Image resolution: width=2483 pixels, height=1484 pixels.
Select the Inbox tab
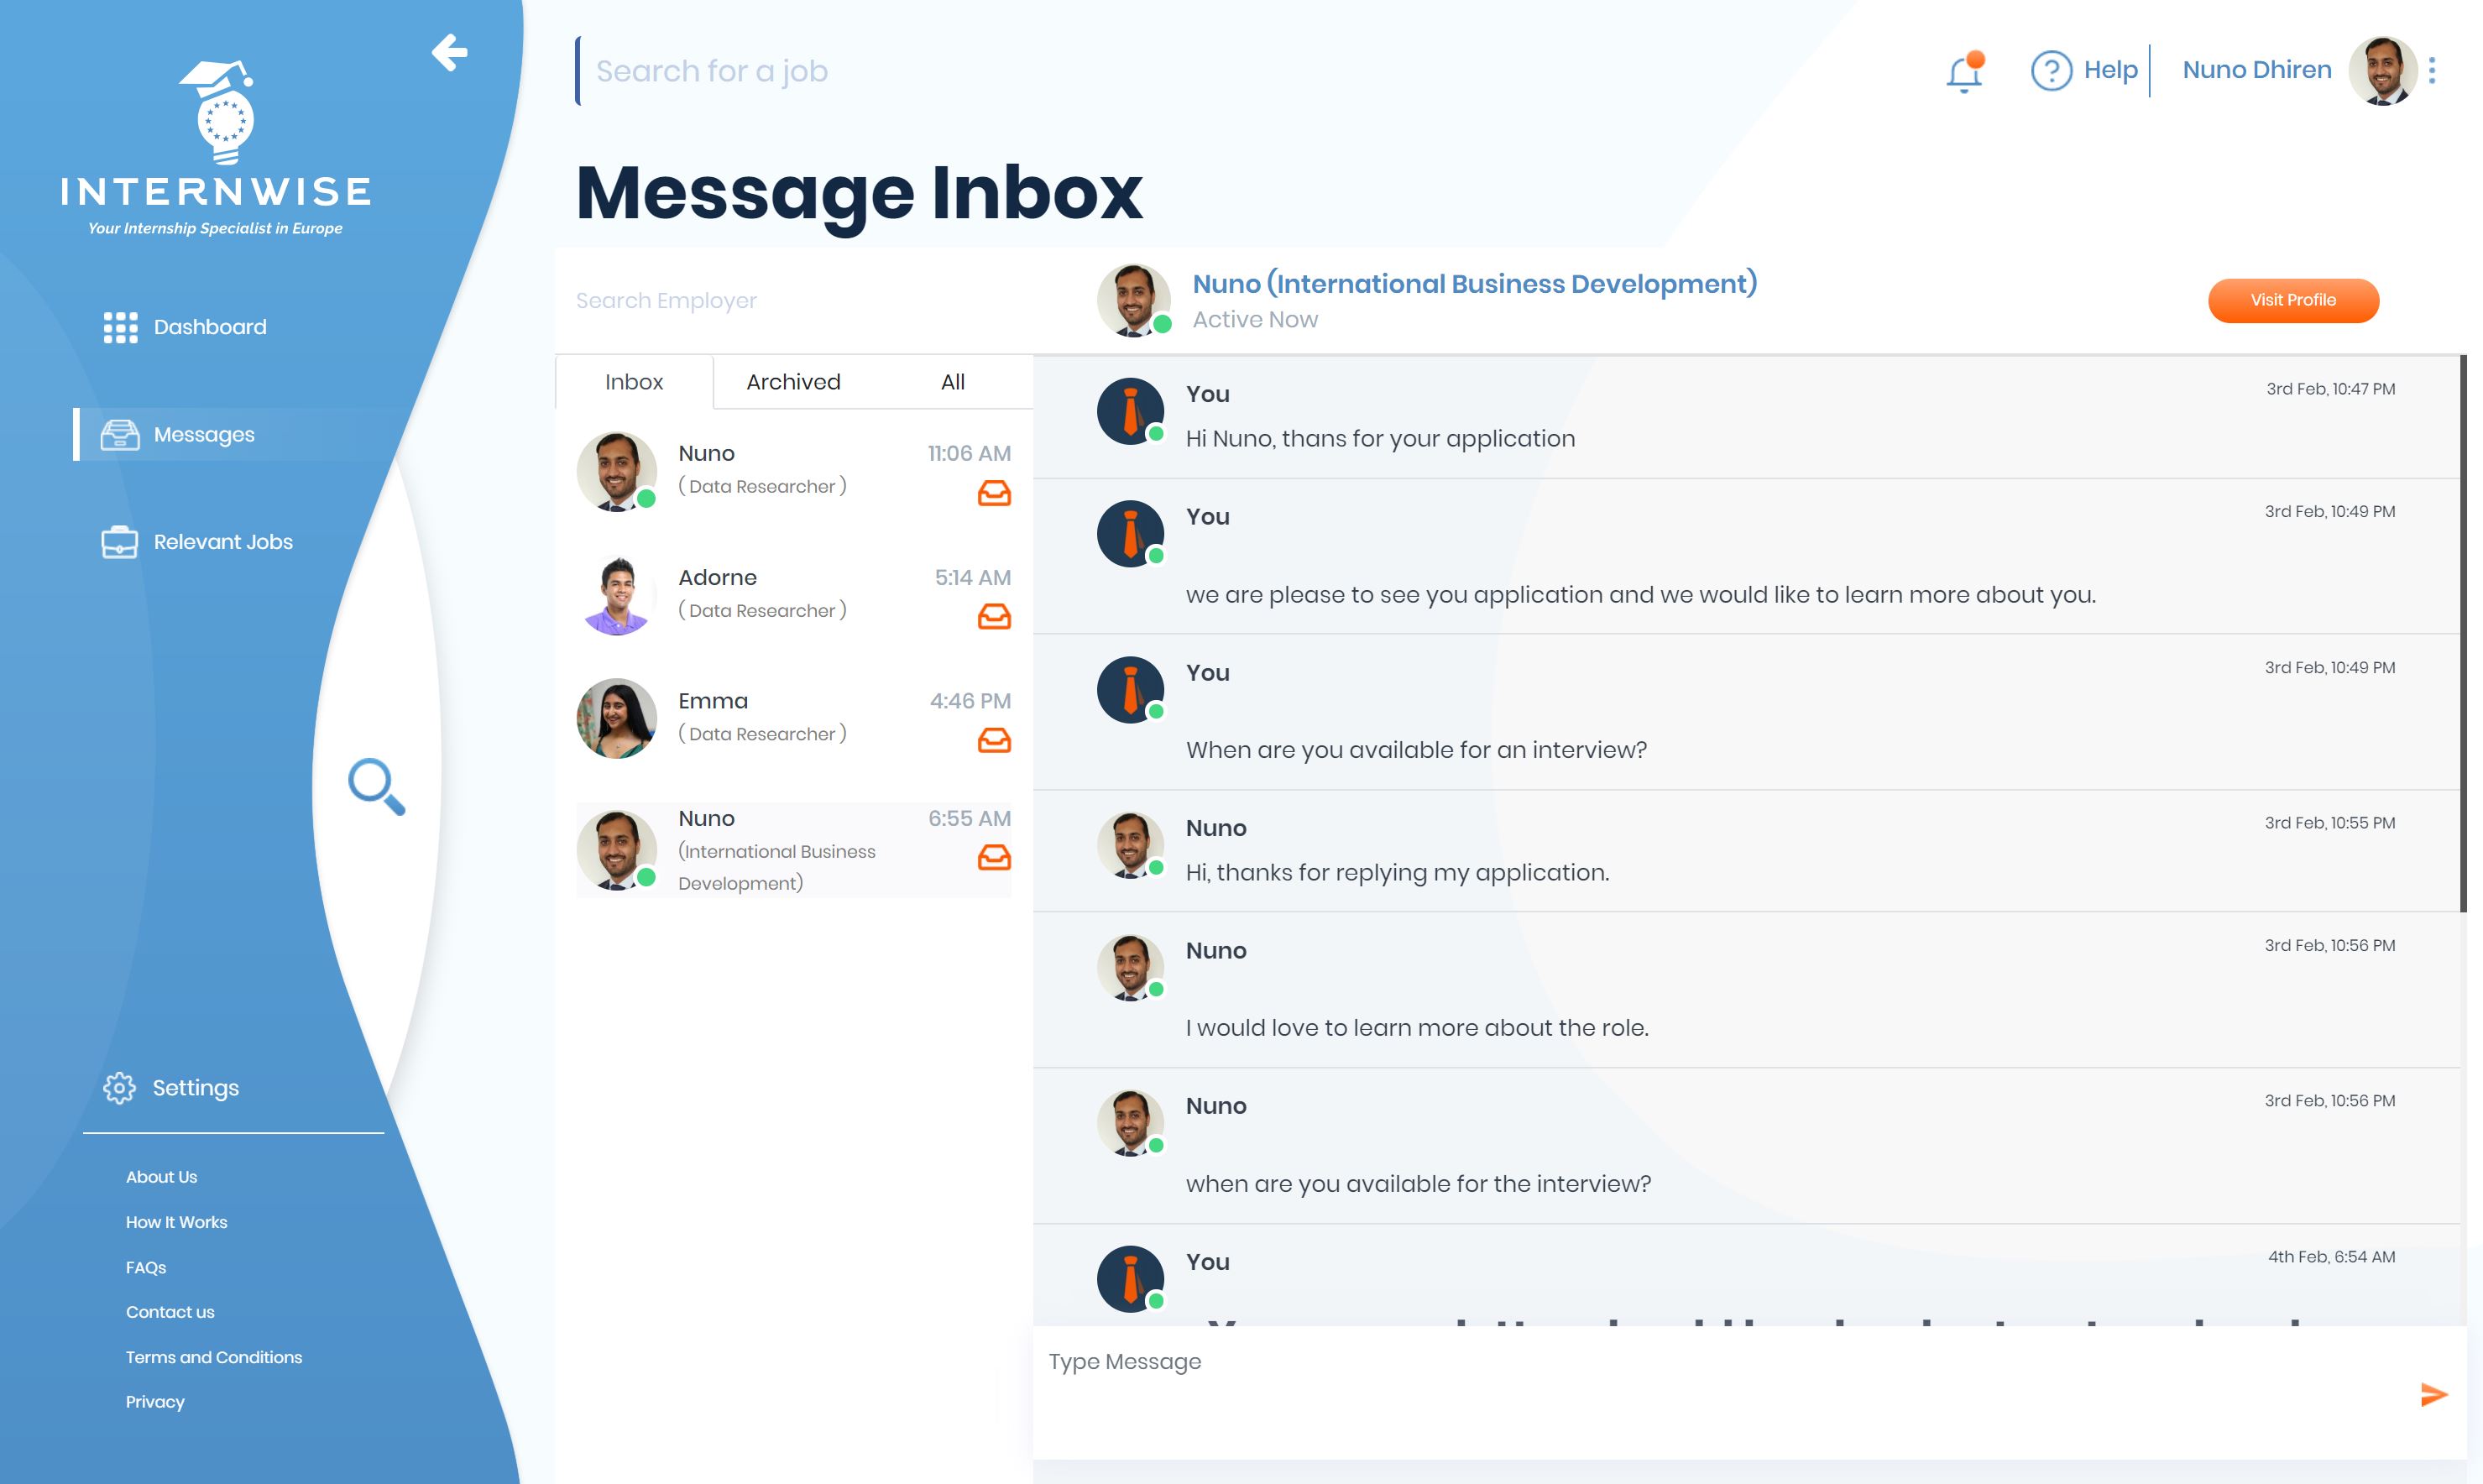[634, 382]
